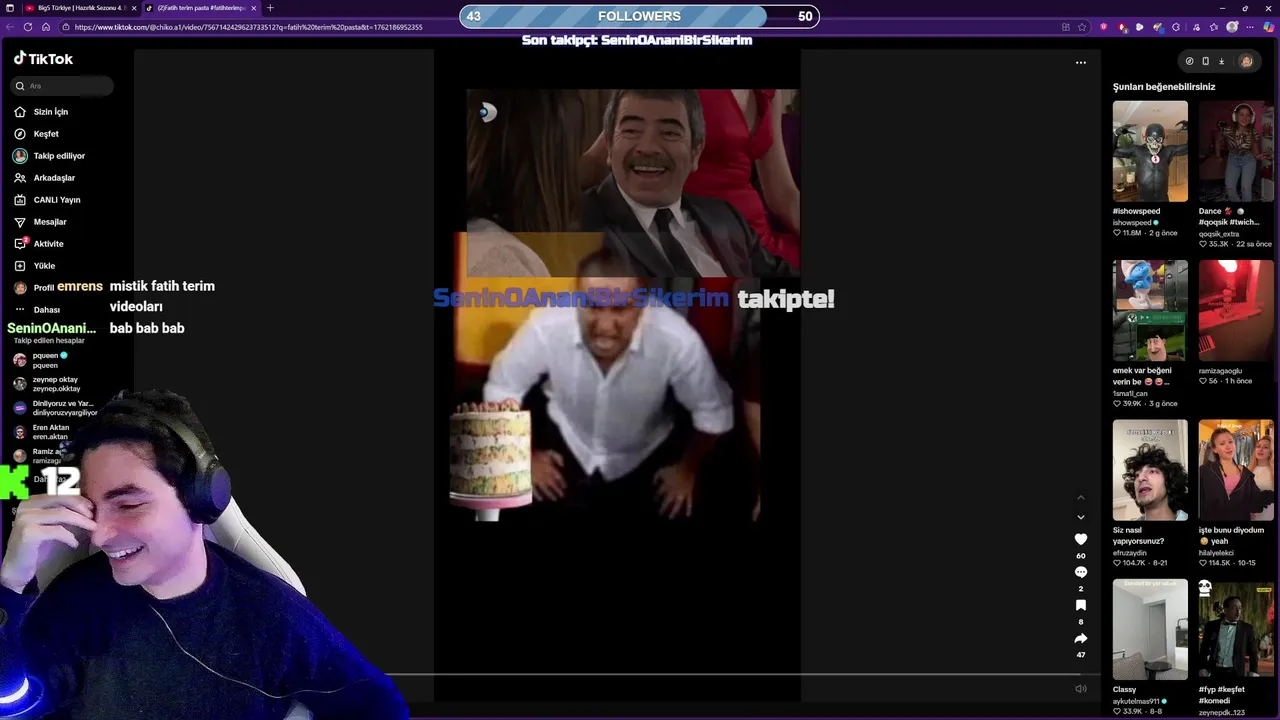This screenshot has height=720, width=1280.
Task: Open the Mesajlar inbox
Action: coord(40,222)
